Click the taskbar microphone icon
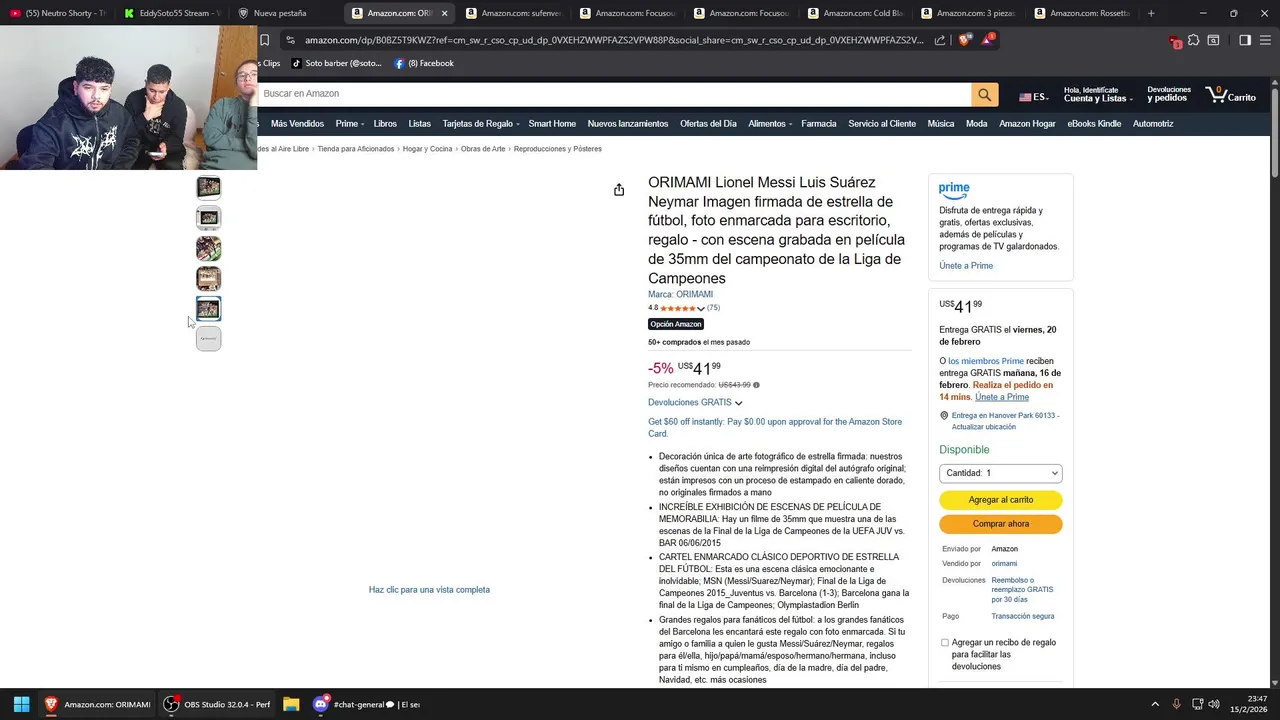The width and height of the screenshot is (1280, 720). 1176,704
